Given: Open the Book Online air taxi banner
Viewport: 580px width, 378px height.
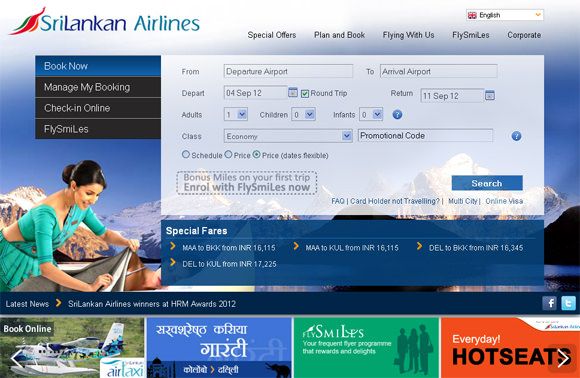Looking at the screenshot, I should (72, 348).
